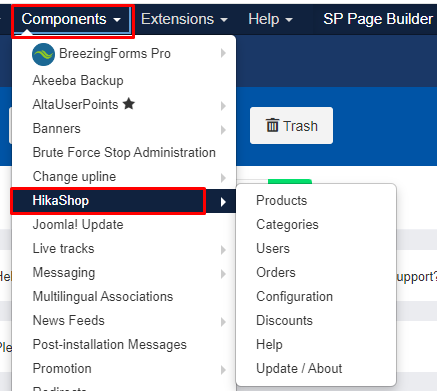Expand Change upline submenu arrow
The image size is (437, 391).
tap(223, 178)
